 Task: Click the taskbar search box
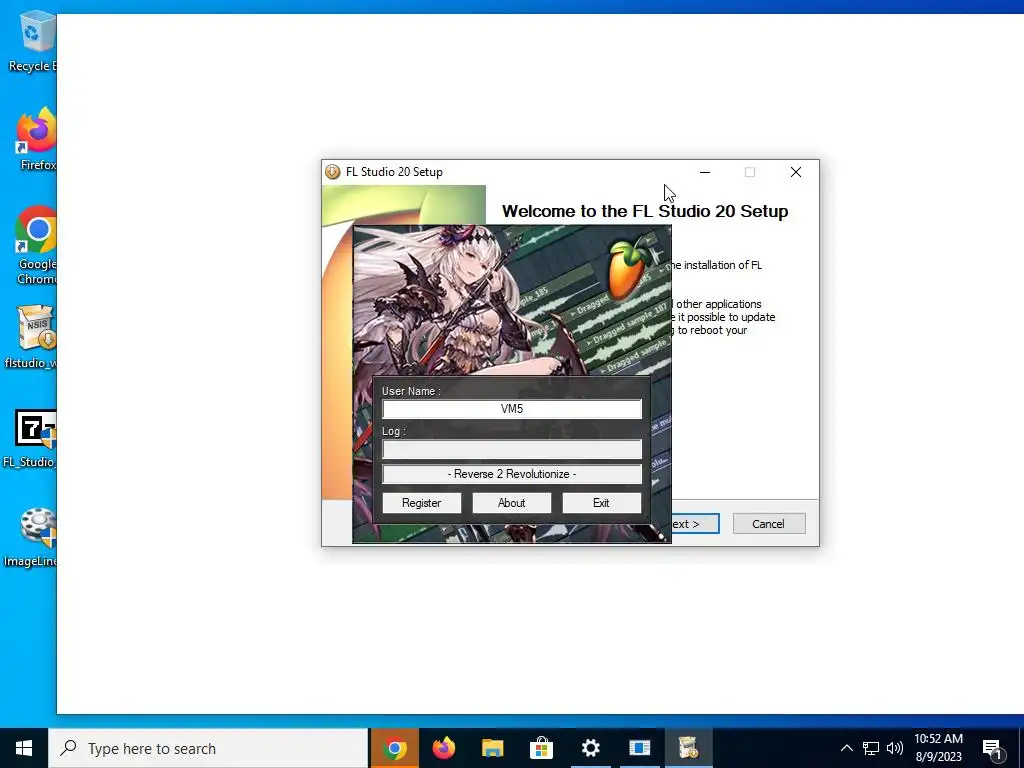pyautogui.click(x=208, y=748)
